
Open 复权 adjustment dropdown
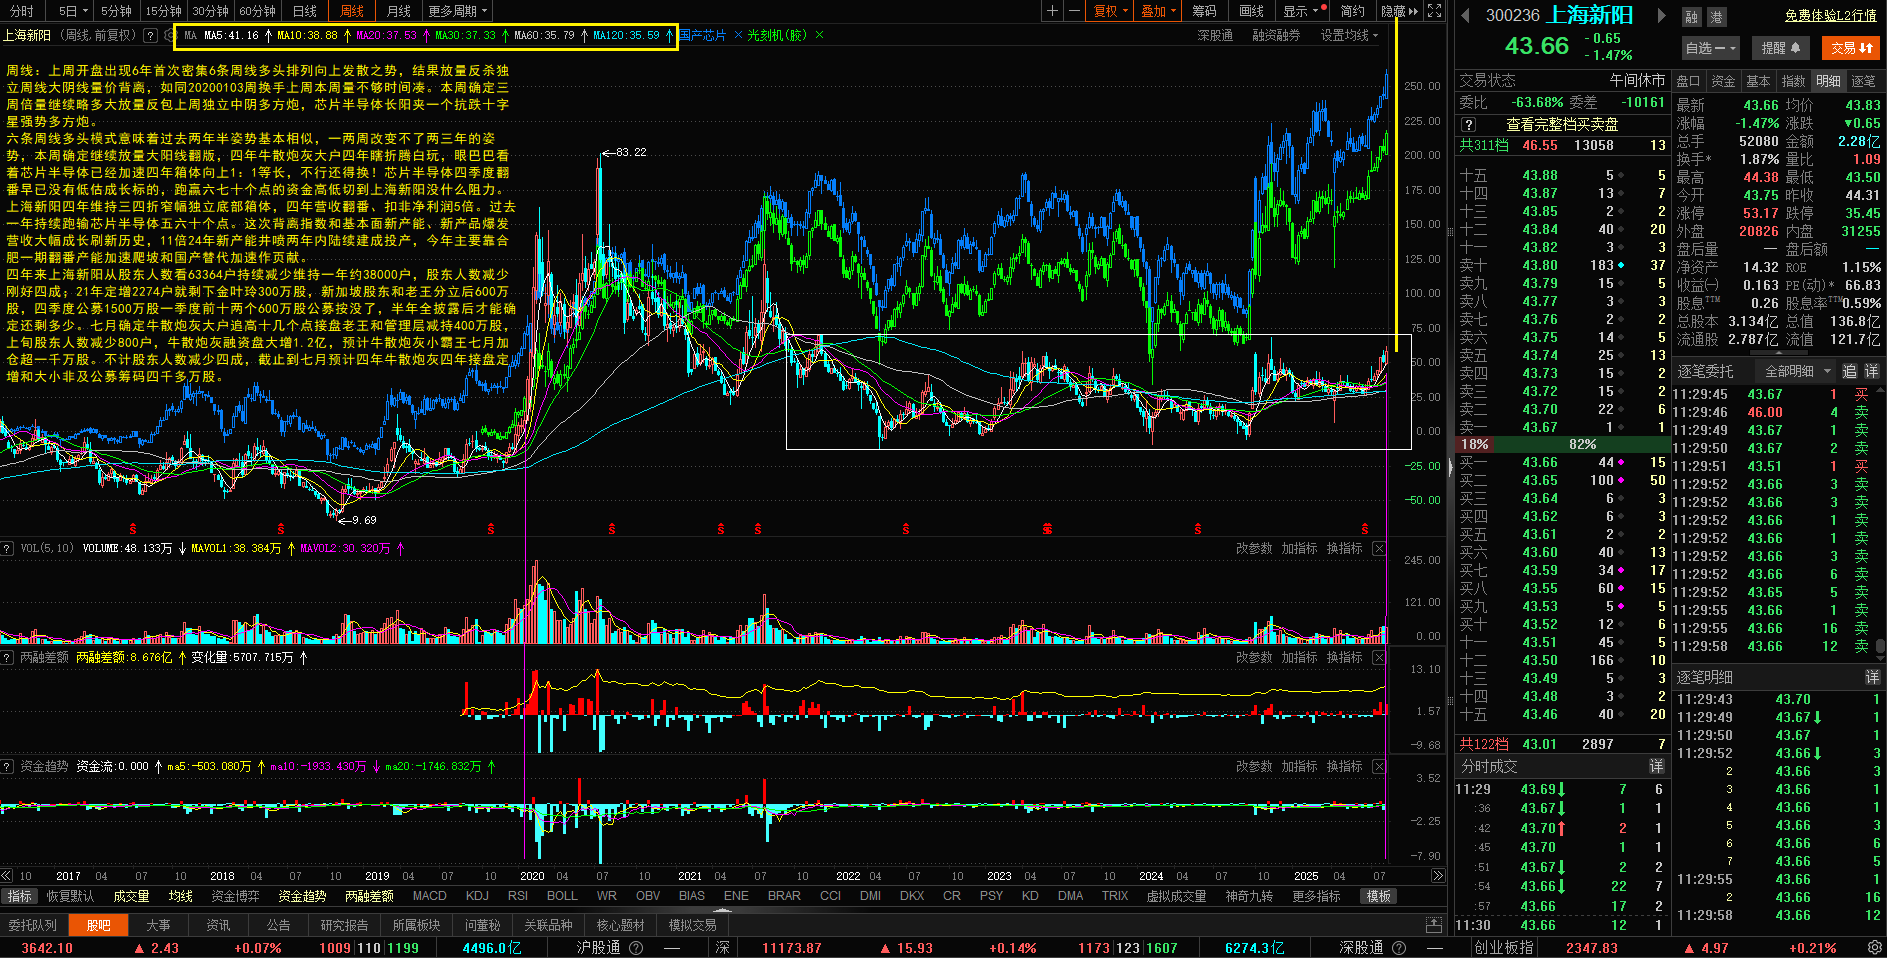click(x=1111, y=11)
